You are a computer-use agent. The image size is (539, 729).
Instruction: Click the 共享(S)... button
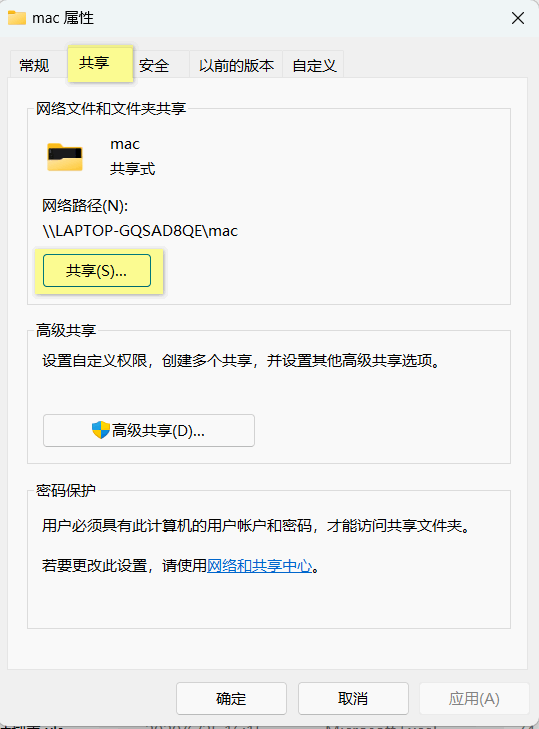(97, 271)
